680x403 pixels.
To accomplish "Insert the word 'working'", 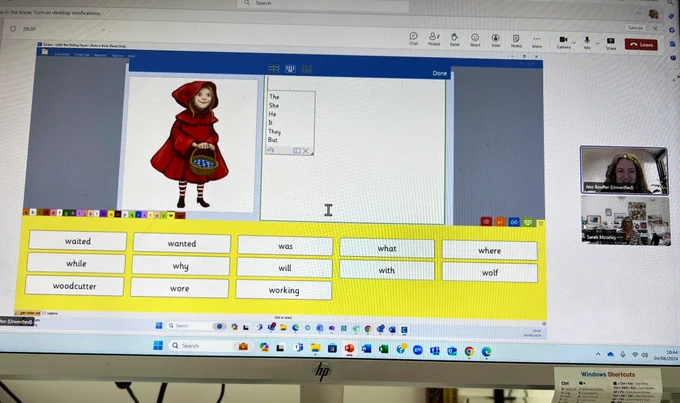I will tap(284, 290).
